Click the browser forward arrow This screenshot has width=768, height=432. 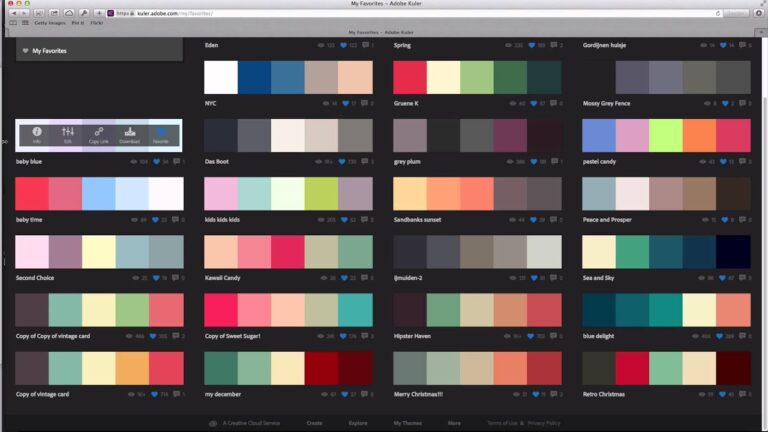pyautogui.click(x=24, y=13)
